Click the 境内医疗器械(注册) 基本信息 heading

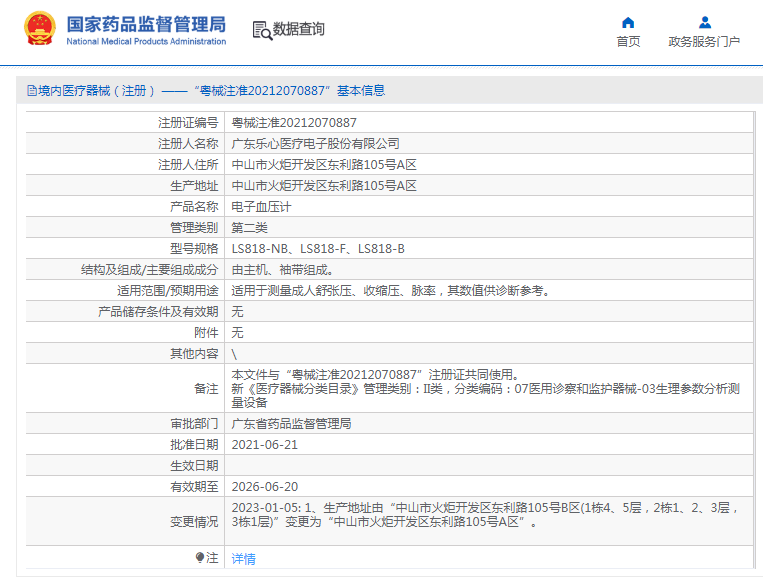point(206,90)
